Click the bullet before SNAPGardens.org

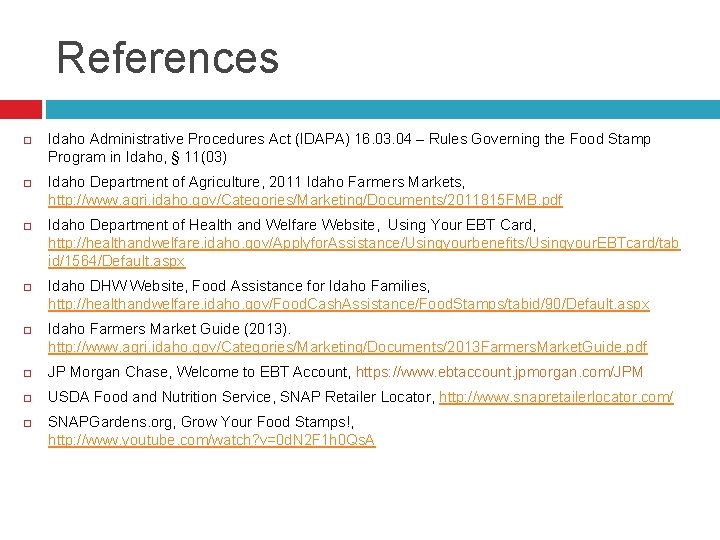tap(28, 423)
